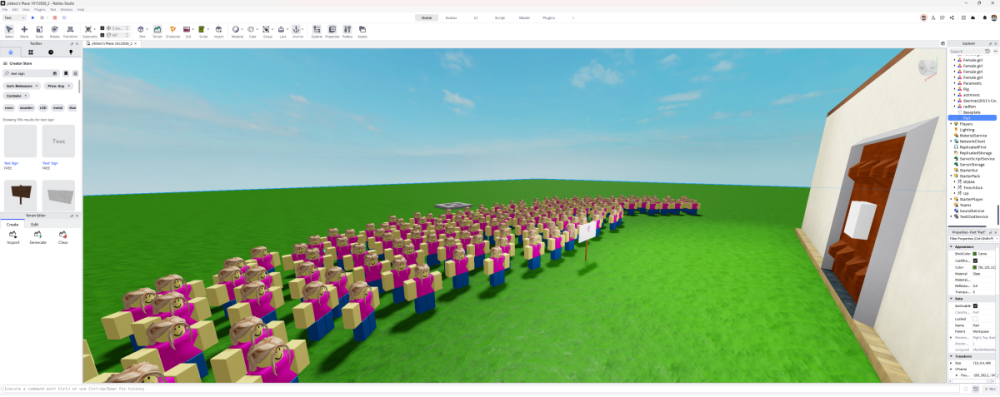This screenshot has width=1000, height=397.
Task: Click the Toolbox search field
Action: coord(30,73)
